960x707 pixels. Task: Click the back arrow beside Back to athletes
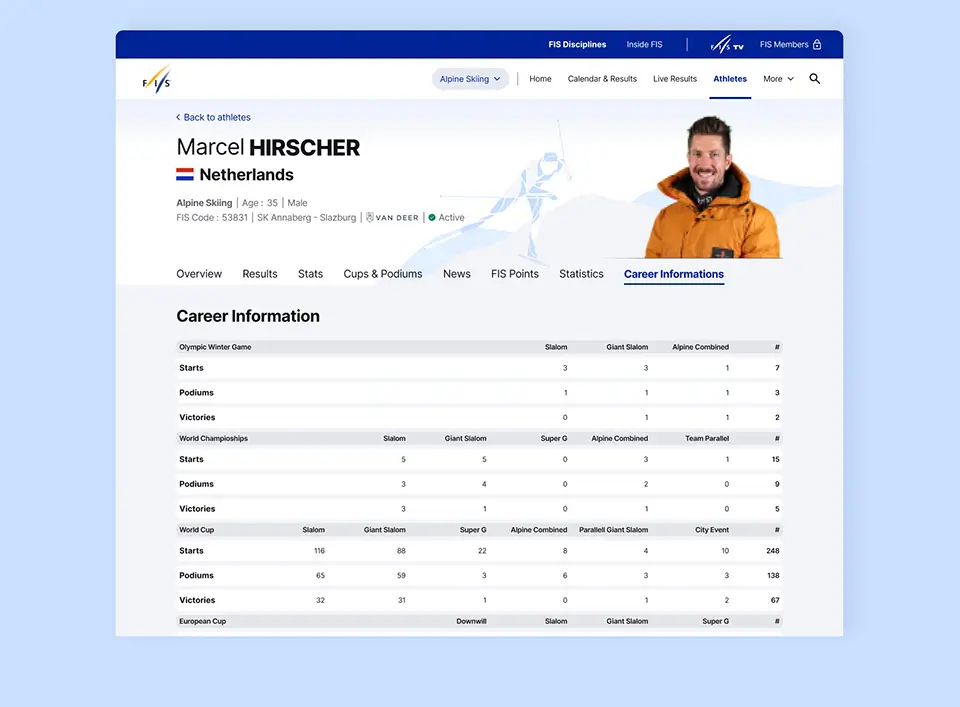click(179, 118)
